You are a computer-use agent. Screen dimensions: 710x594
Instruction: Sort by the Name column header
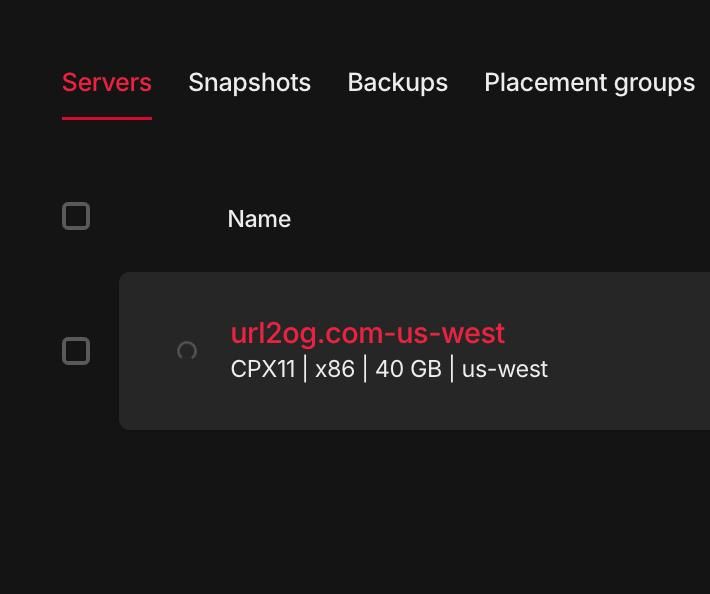(x=259, y=219)
